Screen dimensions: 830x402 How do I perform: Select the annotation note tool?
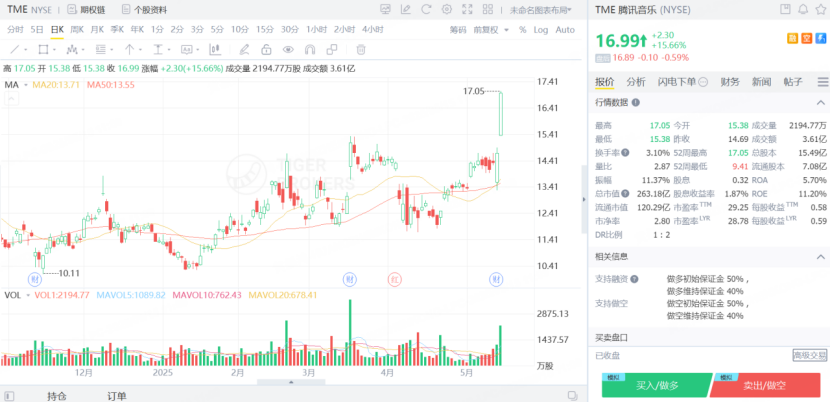[x=186, y=50]
